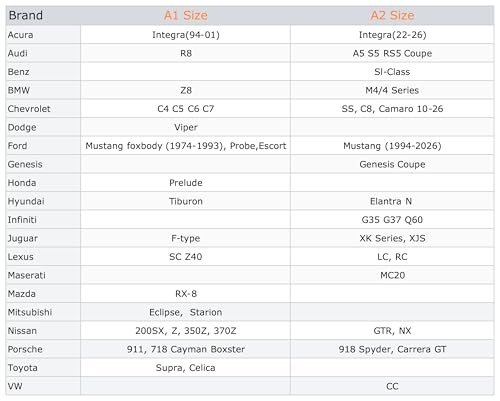Viewport: 500px width, 401px height.
Task: Click the VW CC cell
Action: tap(392, 386)
